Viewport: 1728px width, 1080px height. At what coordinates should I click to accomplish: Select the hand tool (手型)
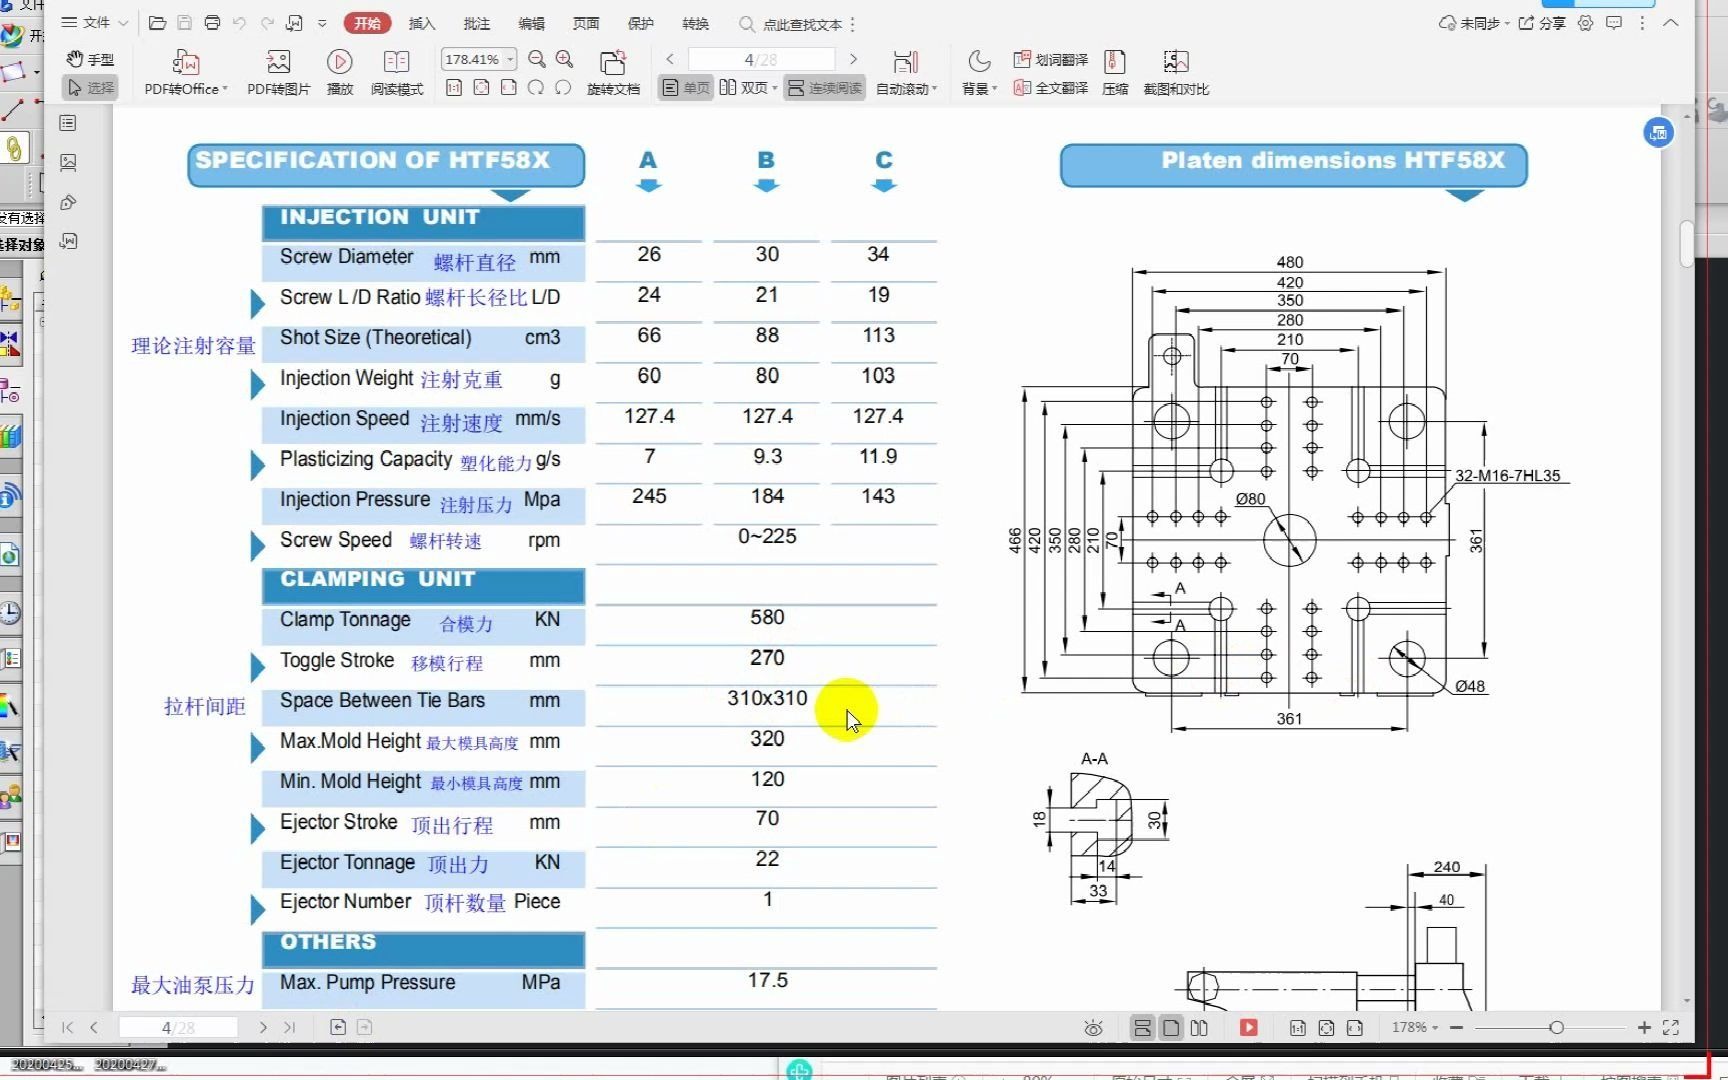coord(90,59)
